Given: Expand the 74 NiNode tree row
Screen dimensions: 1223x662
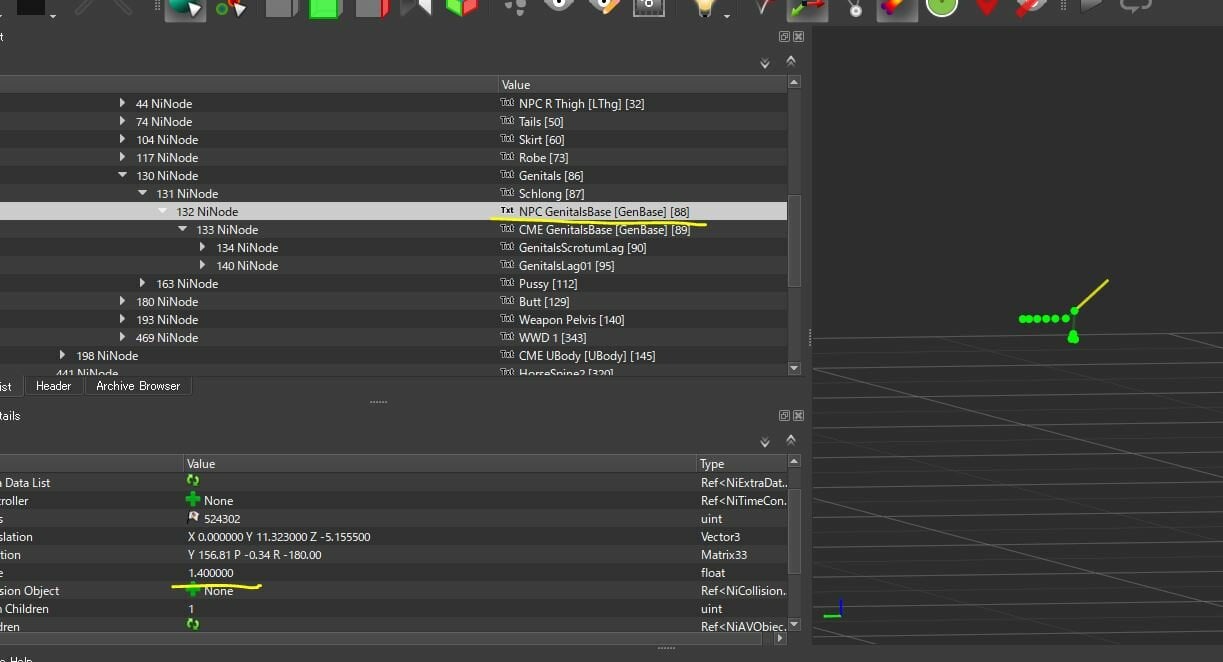Looking at the screenshot, I should pyautogui.click(x=123, y=121).
